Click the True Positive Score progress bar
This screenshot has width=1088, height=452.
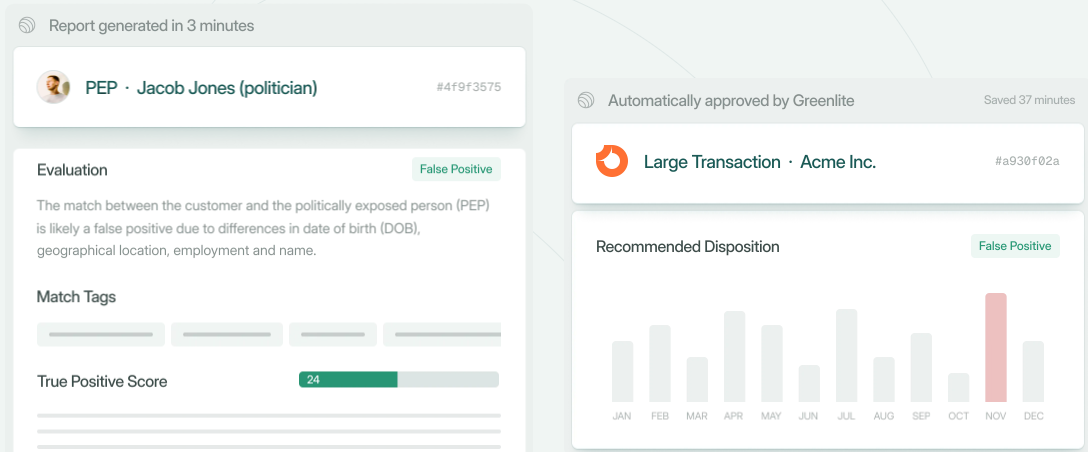(x=398, y=380)
